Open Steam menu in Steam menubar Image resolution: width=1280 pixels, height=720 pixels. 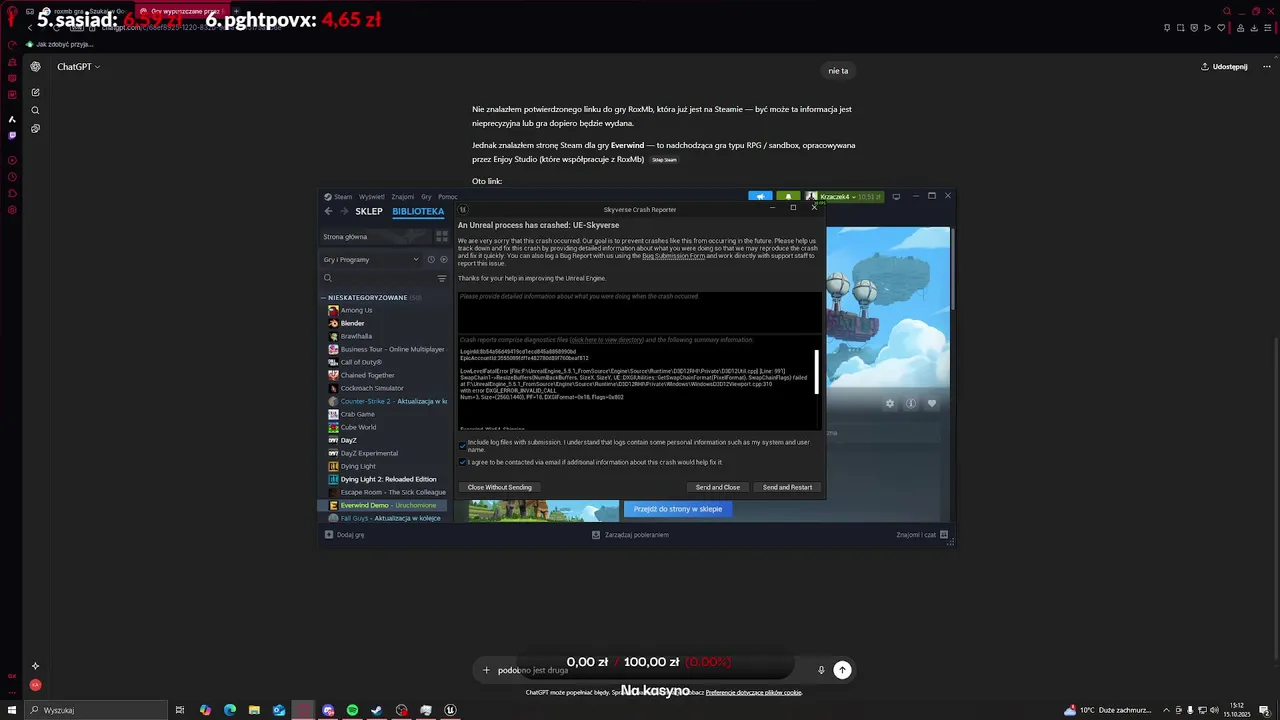338,197
